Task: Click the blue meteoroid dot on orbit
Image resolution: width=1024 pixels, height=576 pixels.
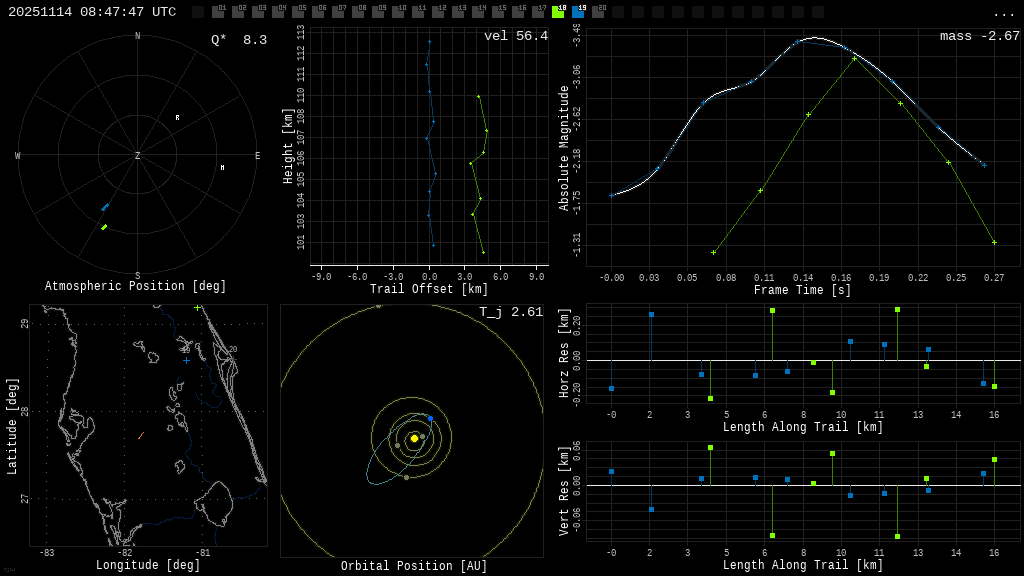Action: (430, 418)
